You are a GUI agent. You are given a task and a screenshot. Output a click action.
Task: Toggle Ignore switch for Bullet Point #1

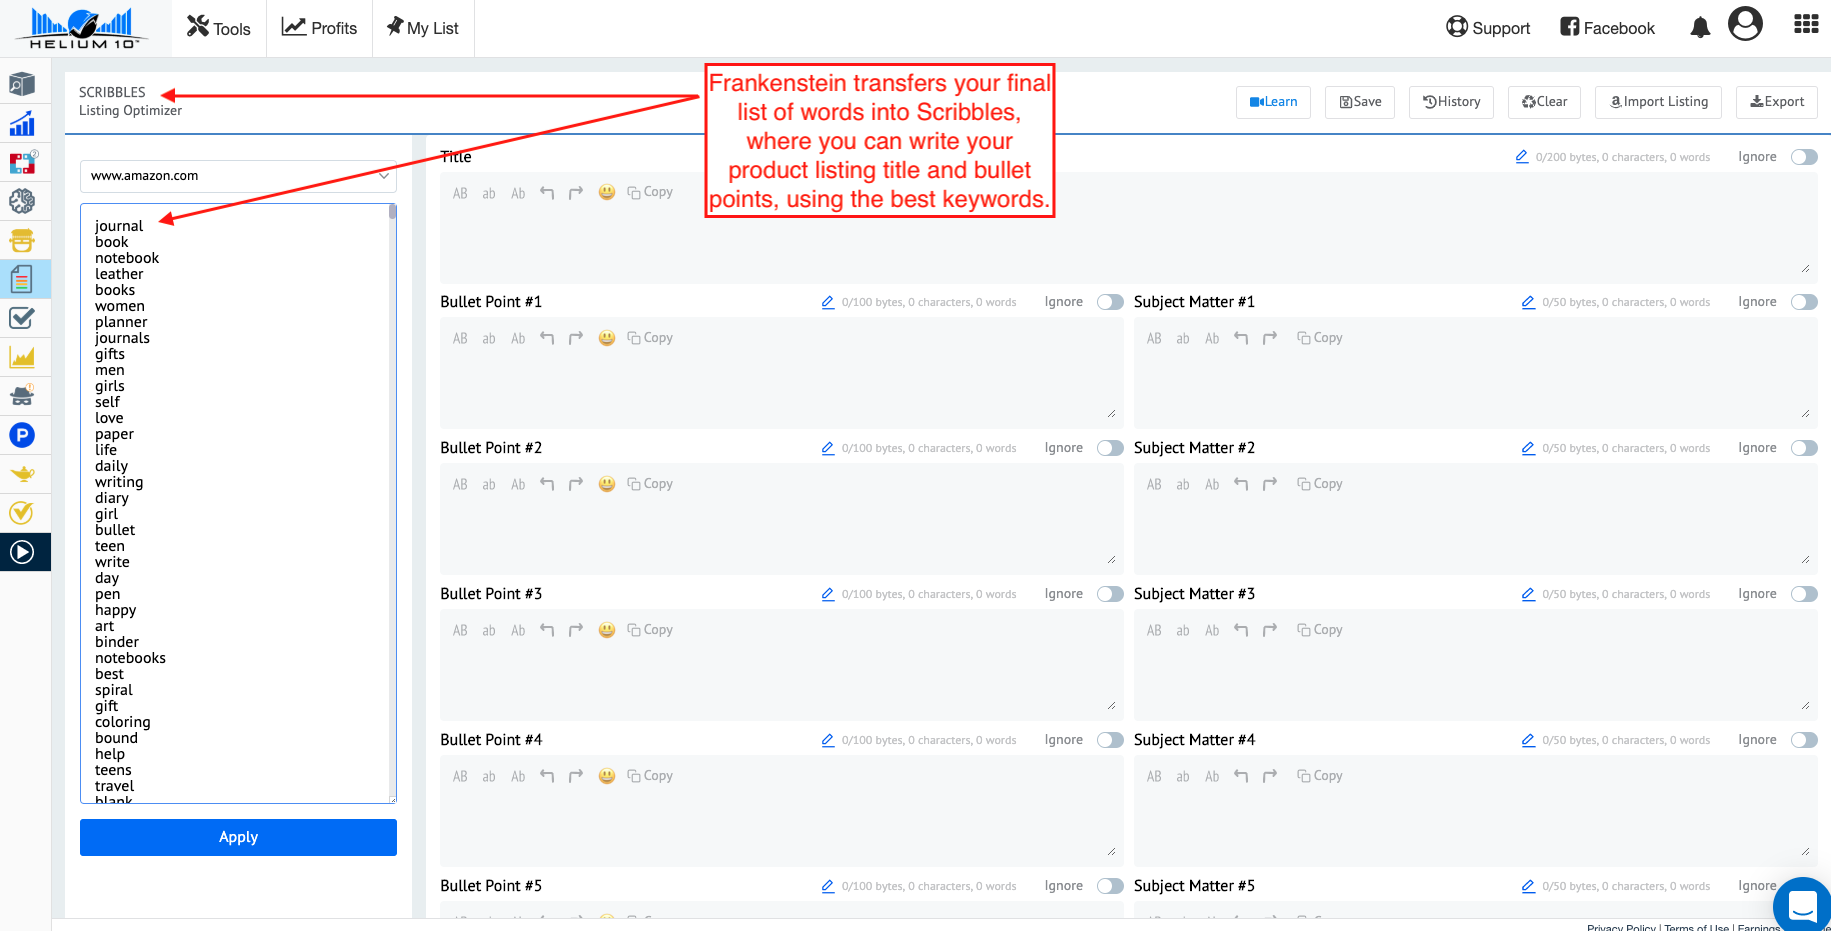[x=1110, y=302]
